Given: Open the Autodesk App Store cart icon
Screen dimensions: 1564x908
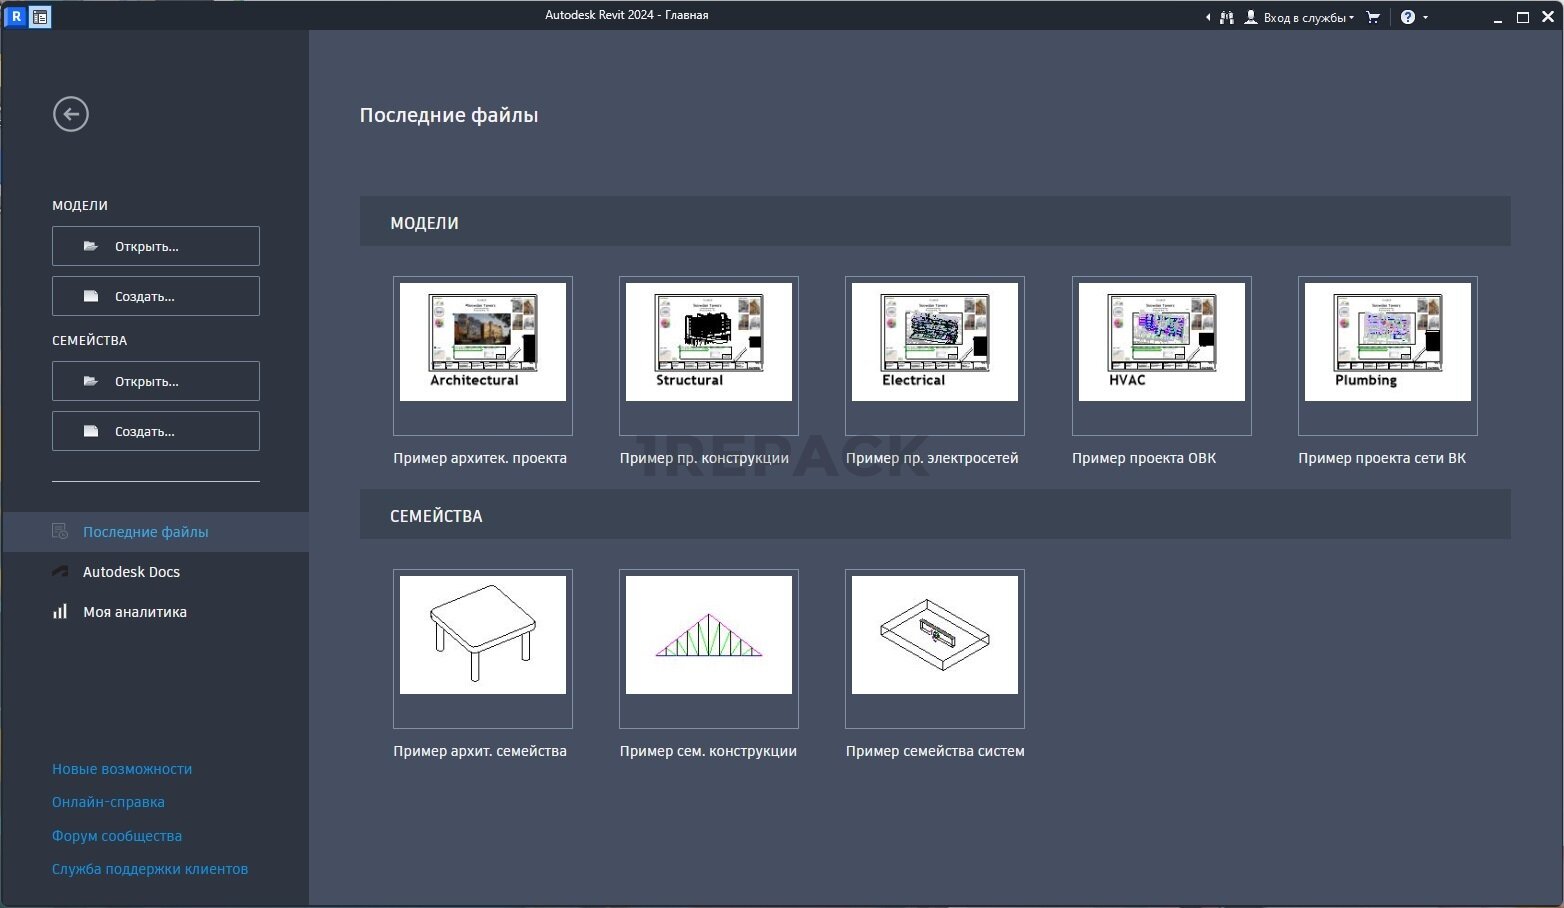Looking at the screenshot, I should pyautogui.click(x=1373, y=17).
